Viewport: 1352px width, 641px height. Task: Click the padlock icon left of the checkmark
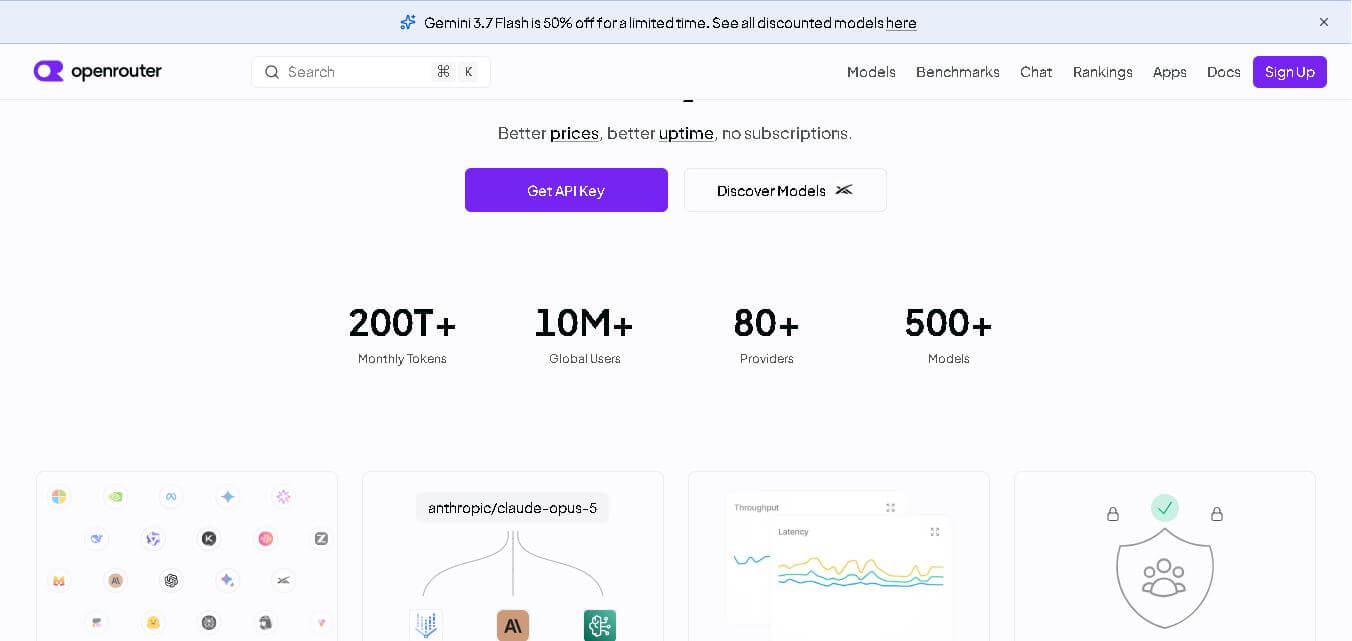click(x=1112, y=514)
